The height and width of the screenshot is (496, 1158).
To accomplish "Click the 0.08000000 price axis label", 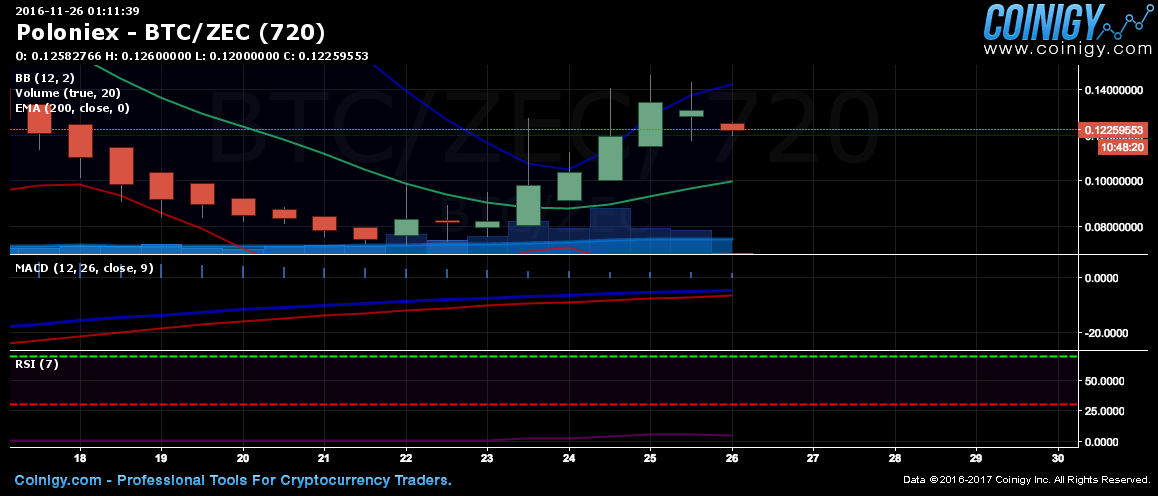I will [x=1114, y=227].
